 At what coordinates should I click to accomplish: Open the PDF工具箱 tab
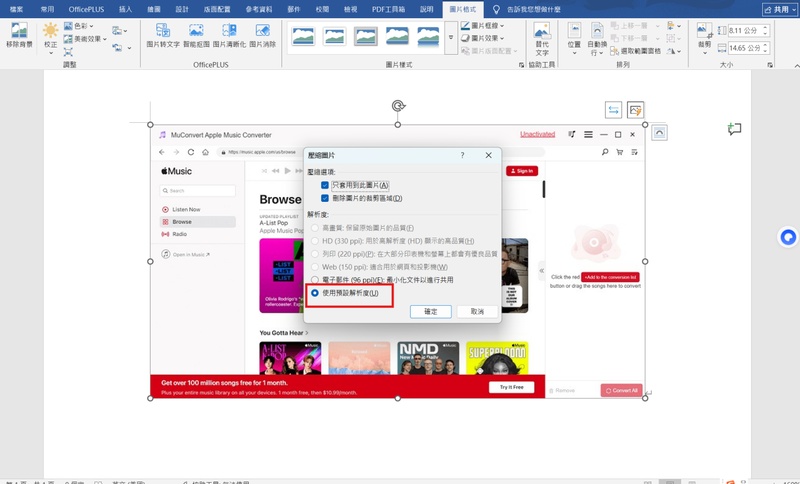pos(388,9)
